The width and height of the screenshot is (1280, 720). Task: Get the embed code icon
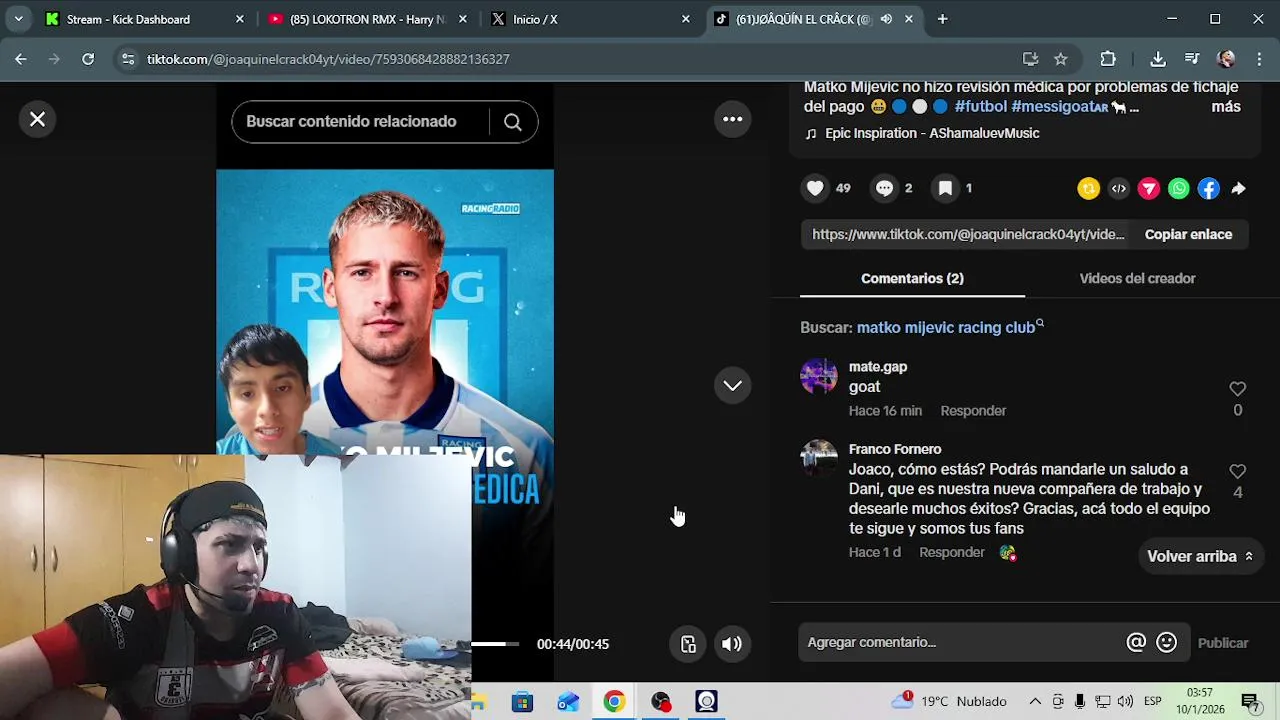click(1118, 188)
